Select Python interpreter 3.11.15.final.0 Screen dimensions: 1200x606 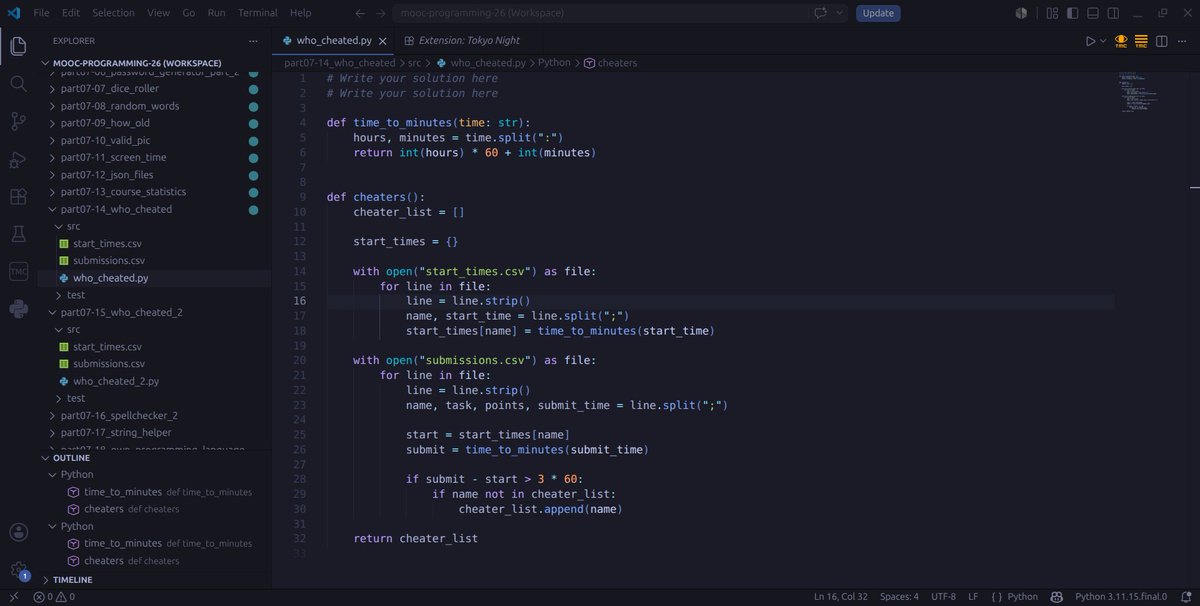pyautogui.click(x=1120, y=597)
